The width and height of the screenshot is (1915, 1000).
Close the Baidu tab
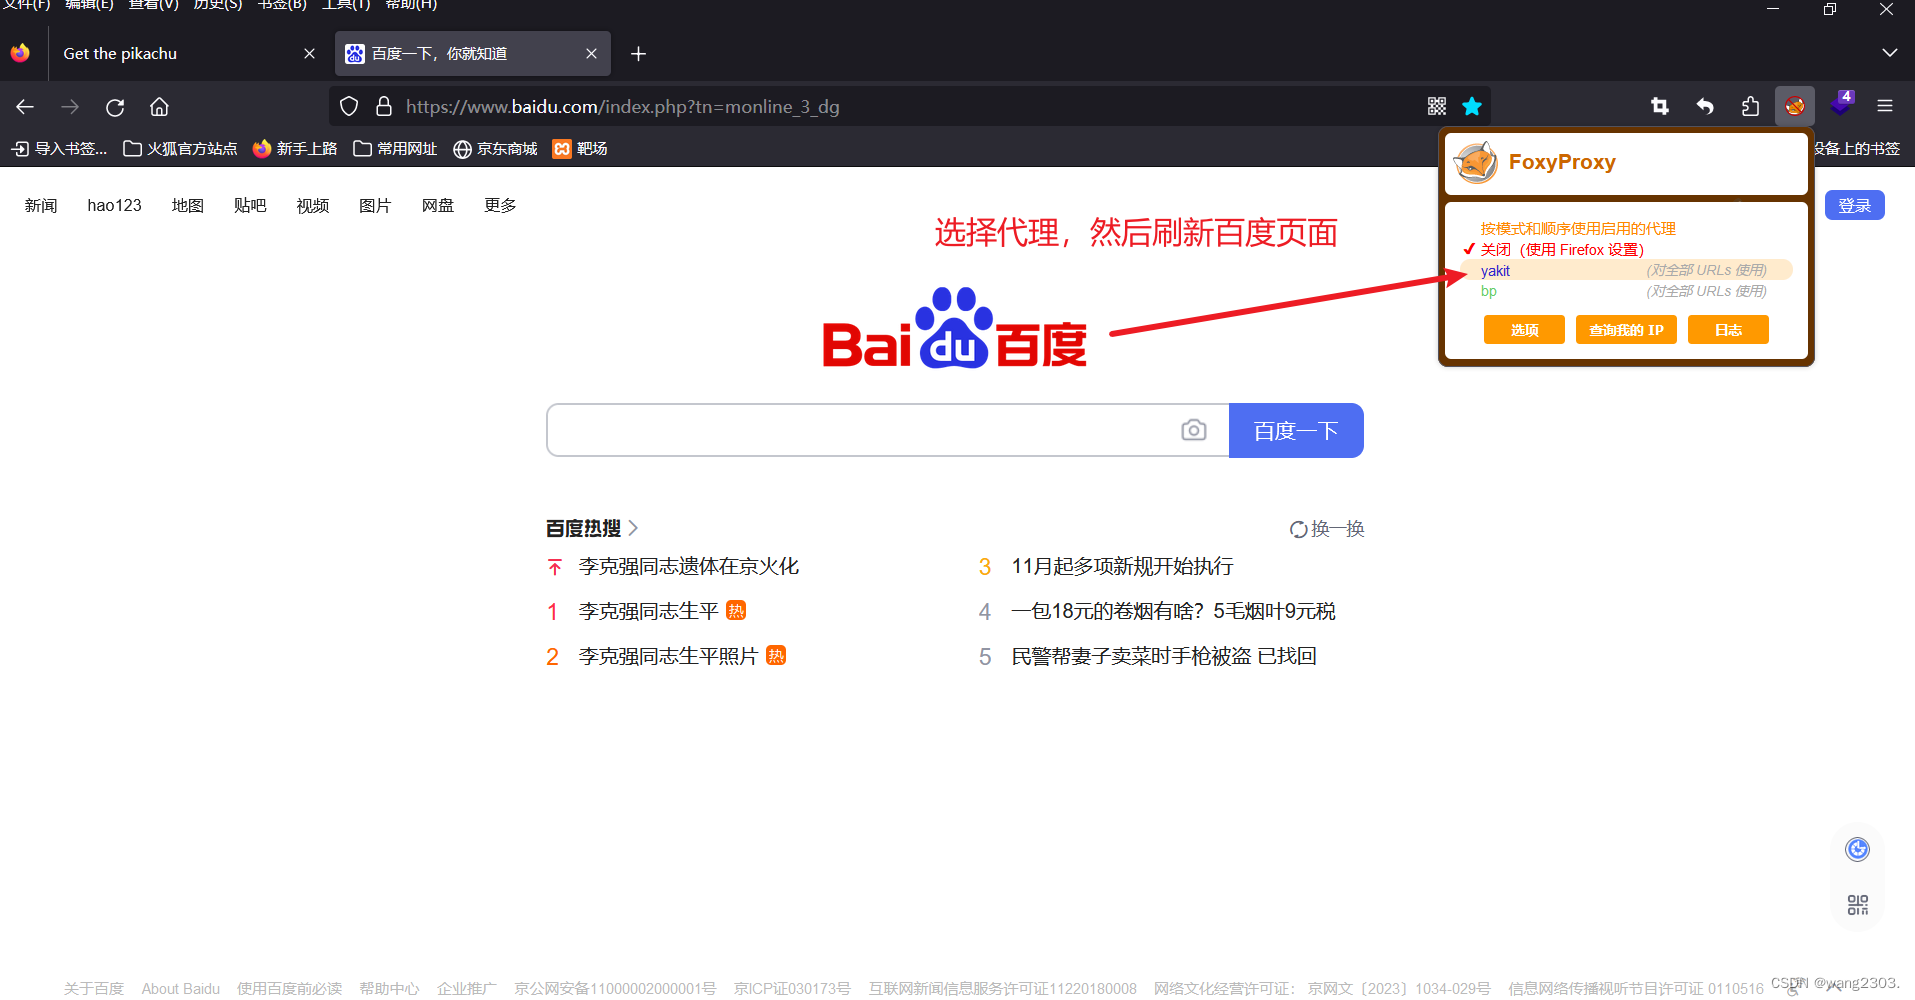tap(591, 54)
